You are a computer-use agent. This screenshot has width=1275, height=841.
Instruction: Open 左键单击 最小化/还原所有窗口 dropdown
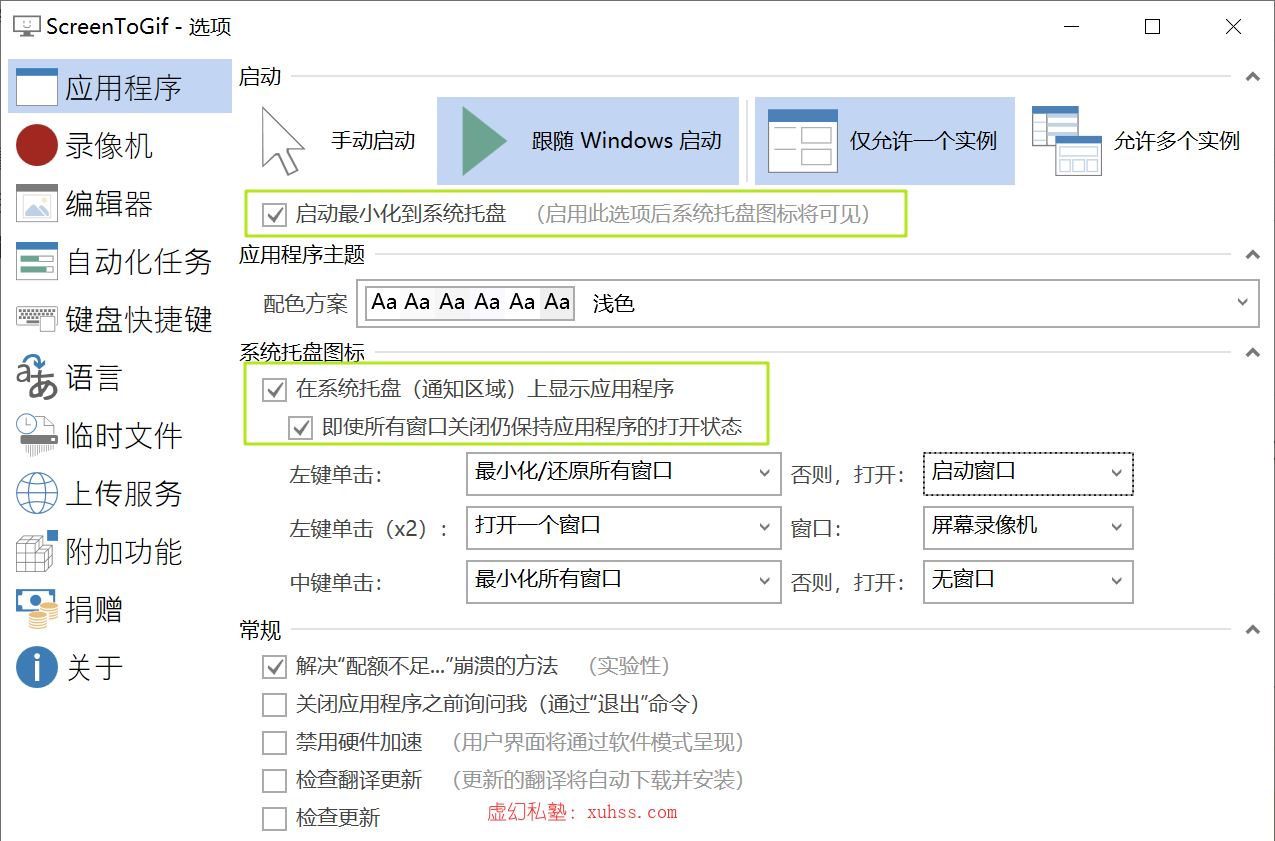click(623, 473)
